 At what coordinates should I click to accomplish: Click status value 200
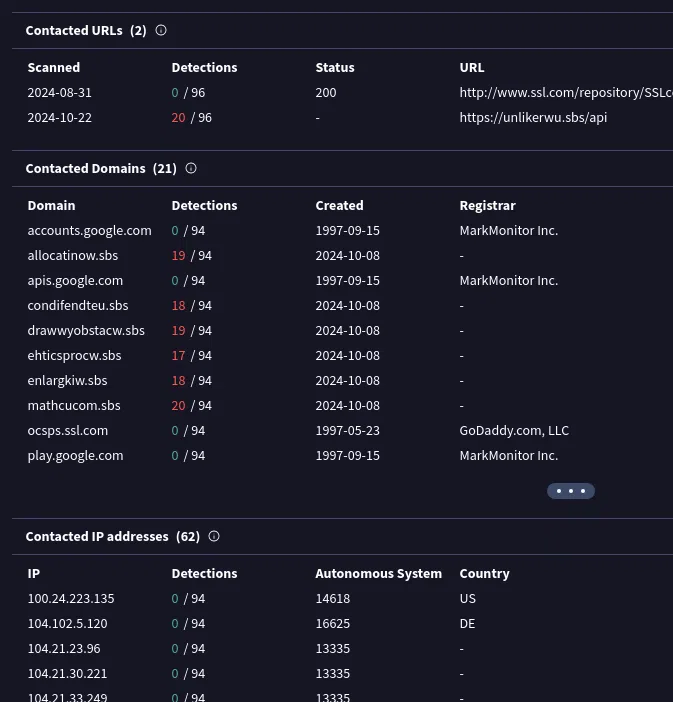click(x=326, y=93)
